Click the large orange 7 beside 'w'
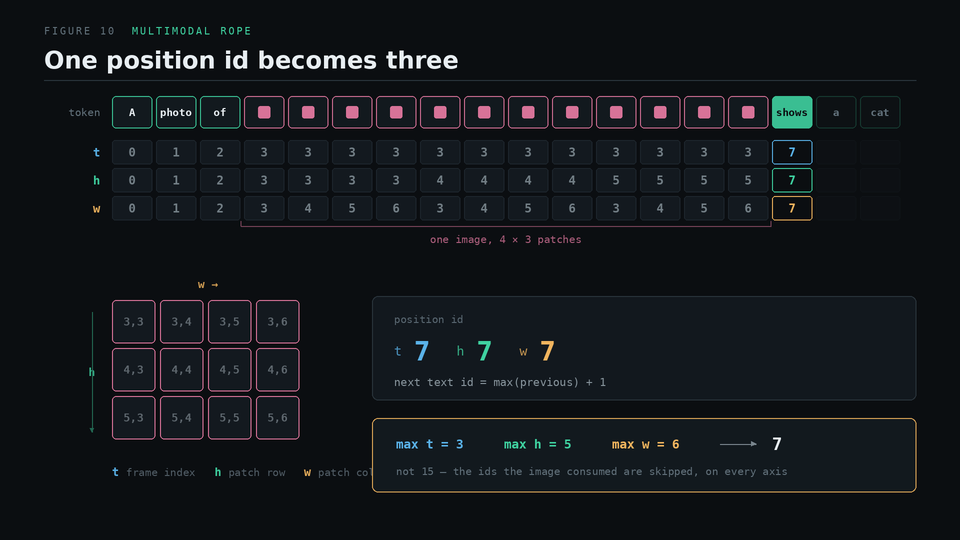Screen dimensions: 960x540 click(x=547, y=351)
